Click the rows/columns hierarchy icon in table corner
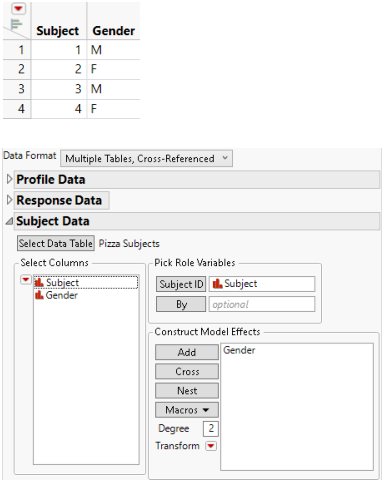This screenshot has width=384, height=482. click(16, 25)
